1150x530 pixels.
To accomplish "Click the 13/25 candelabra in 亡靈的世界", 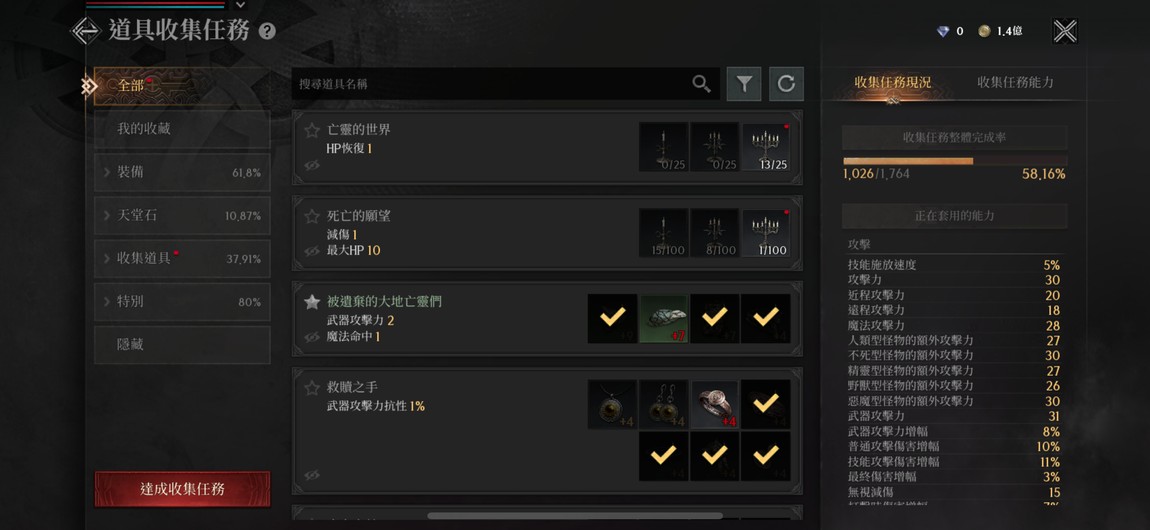I will click(x=766, y=147).
